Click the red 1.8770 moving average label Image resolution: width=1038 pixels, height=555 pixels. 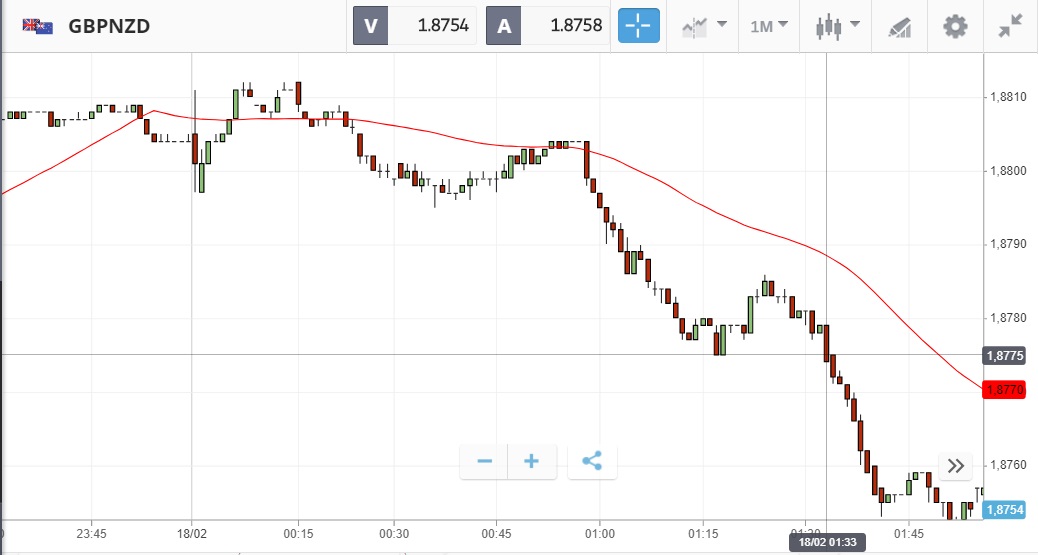click(1003, 389)
